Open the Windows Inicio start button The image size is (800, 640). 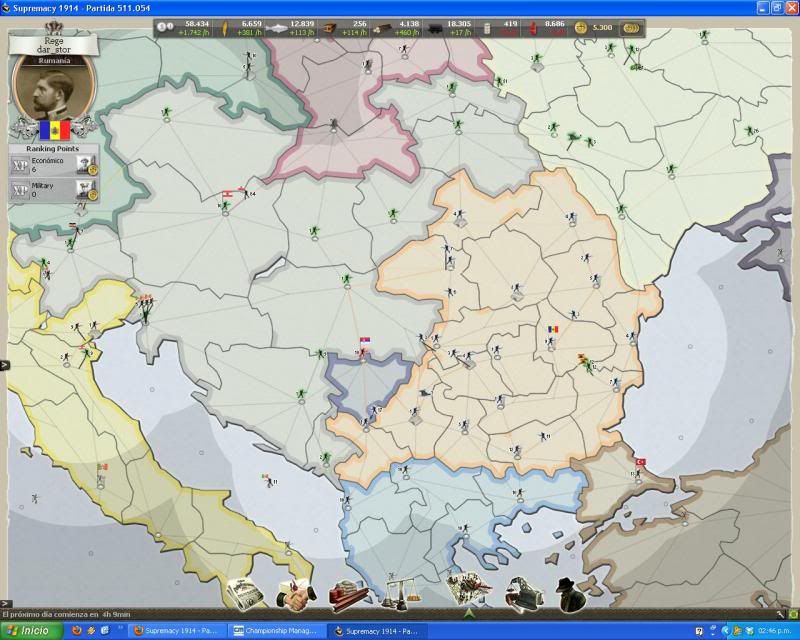pos(31,631)
